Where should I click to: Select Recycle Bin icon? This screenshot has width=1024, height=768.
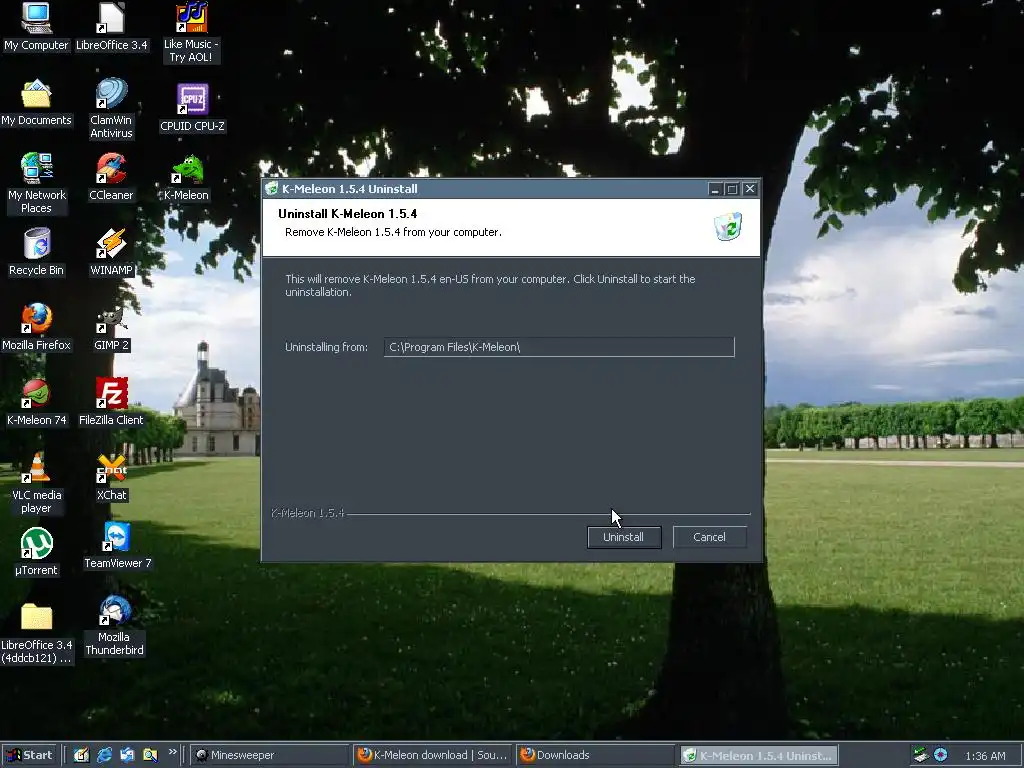click(36, 253)
